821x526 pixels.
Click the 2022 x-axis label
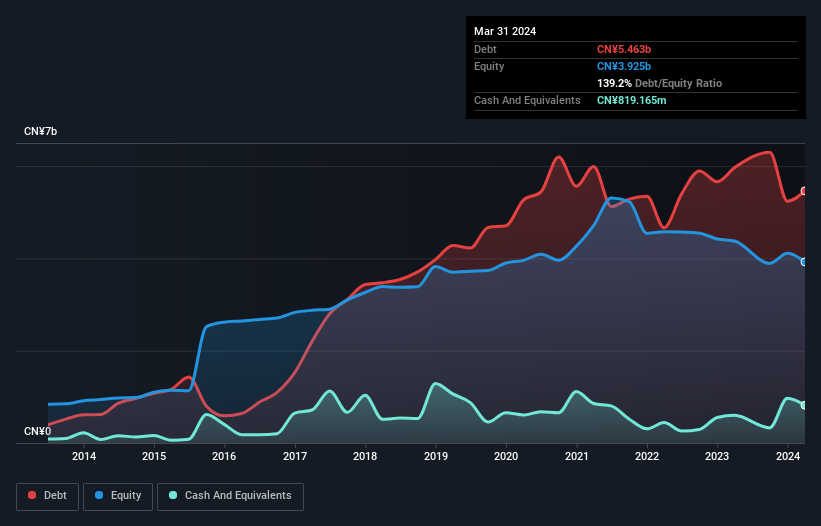[x=647, y=456]
